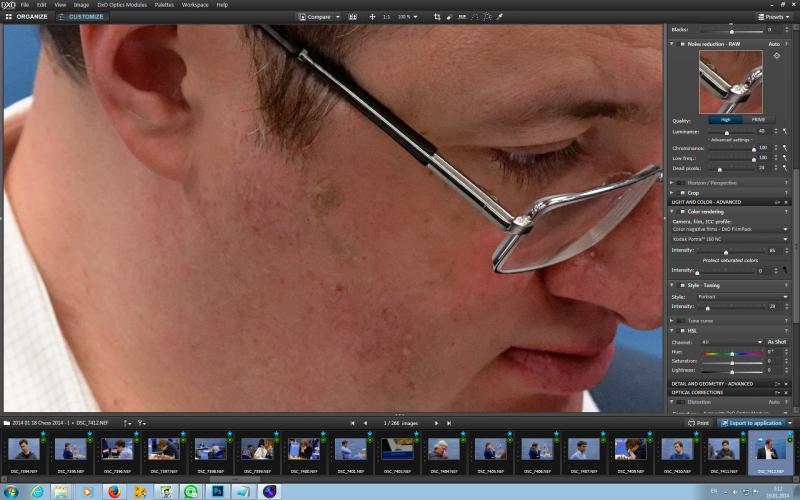Open the HSL Channel dropdown
The width and height of the screenshot is (800, 500).
[x=732, y=342]
